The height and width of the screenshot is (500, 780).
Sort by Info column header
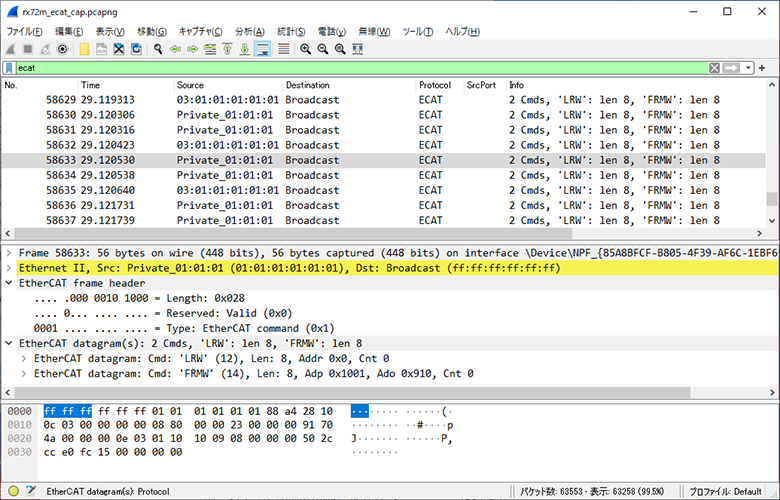pos(636,85)
